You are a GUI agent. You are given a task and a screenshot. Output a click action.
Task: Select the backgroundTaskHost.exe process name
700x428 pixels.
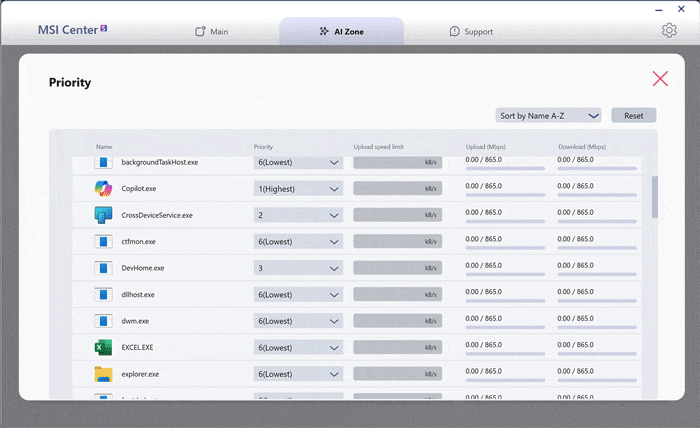click(x=160, y=162)
